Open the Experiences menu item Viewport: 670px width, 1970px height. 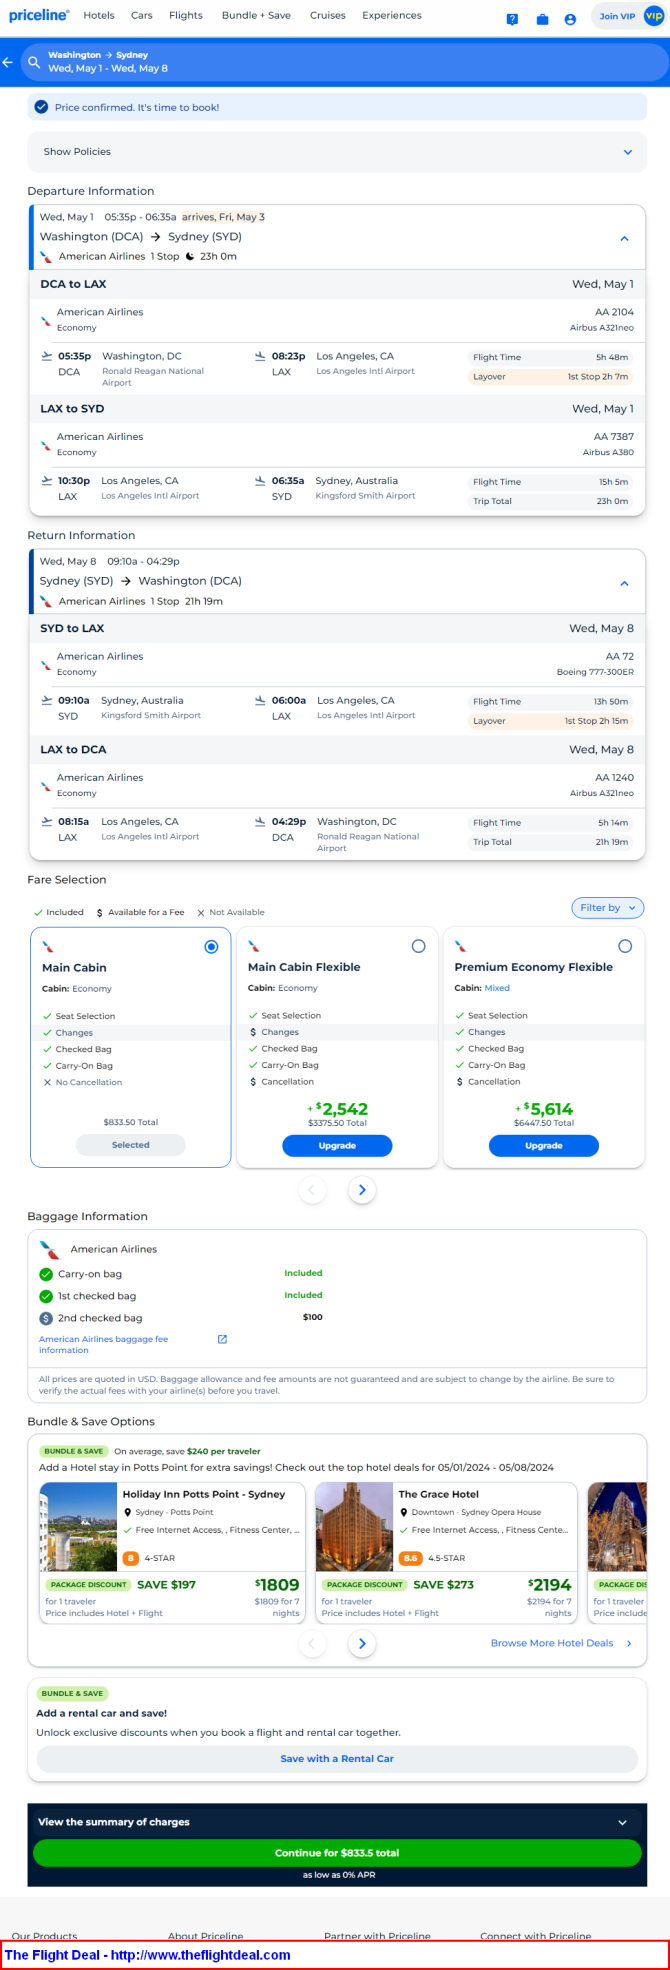point(392,15)
